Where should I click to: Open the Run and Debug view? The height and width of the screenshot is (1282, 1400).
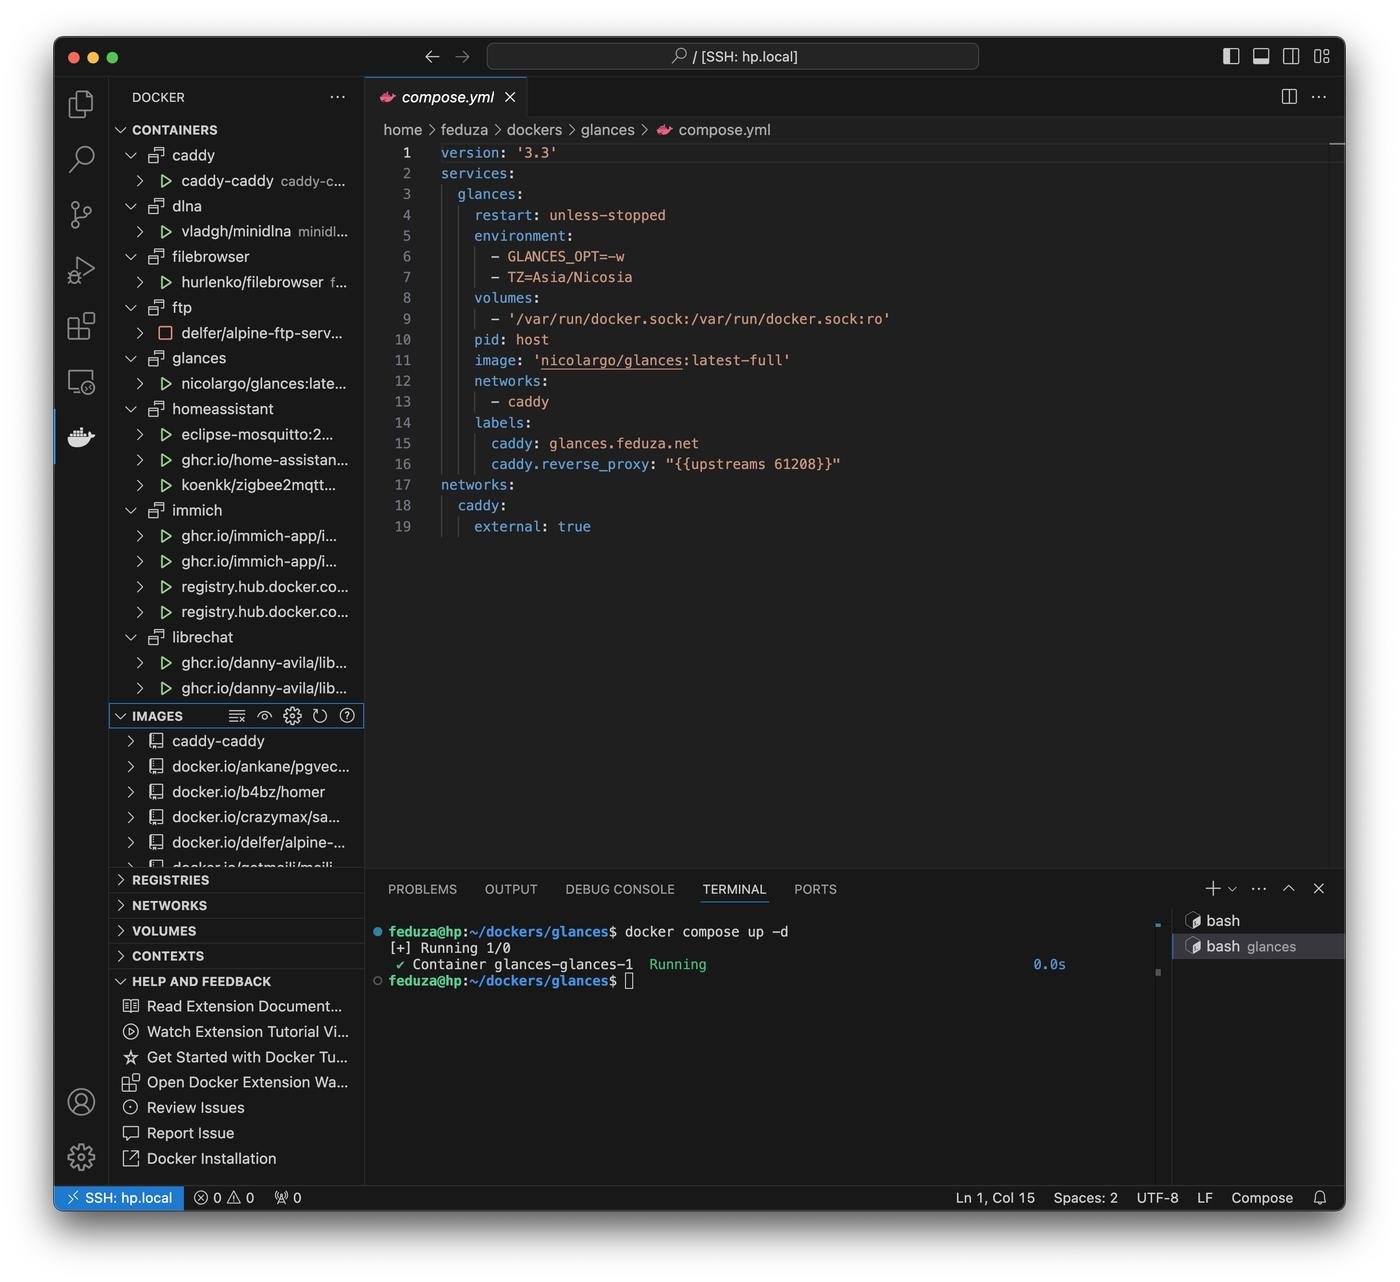[81, 270]
